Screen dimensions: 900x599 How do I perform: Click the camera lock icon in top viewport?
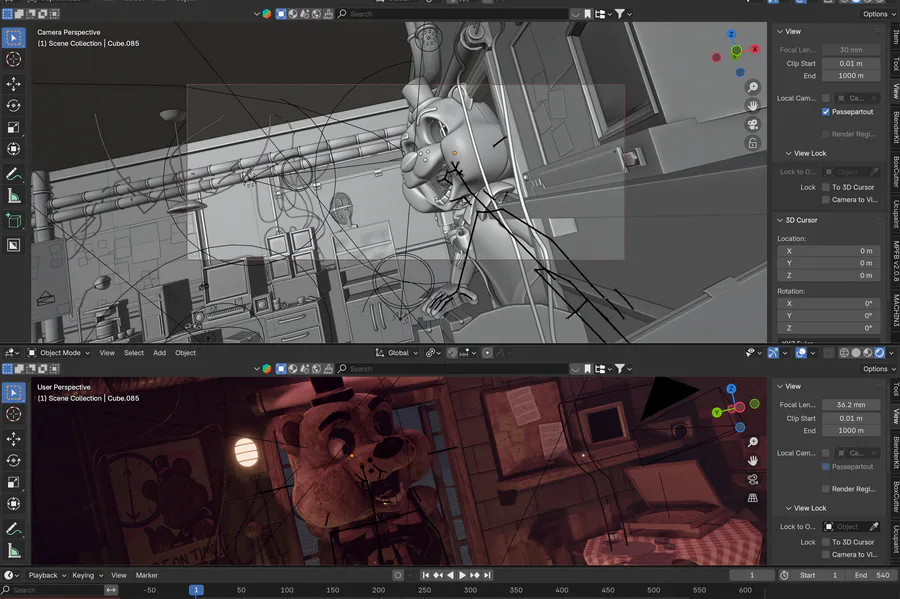tap(752, 143)
